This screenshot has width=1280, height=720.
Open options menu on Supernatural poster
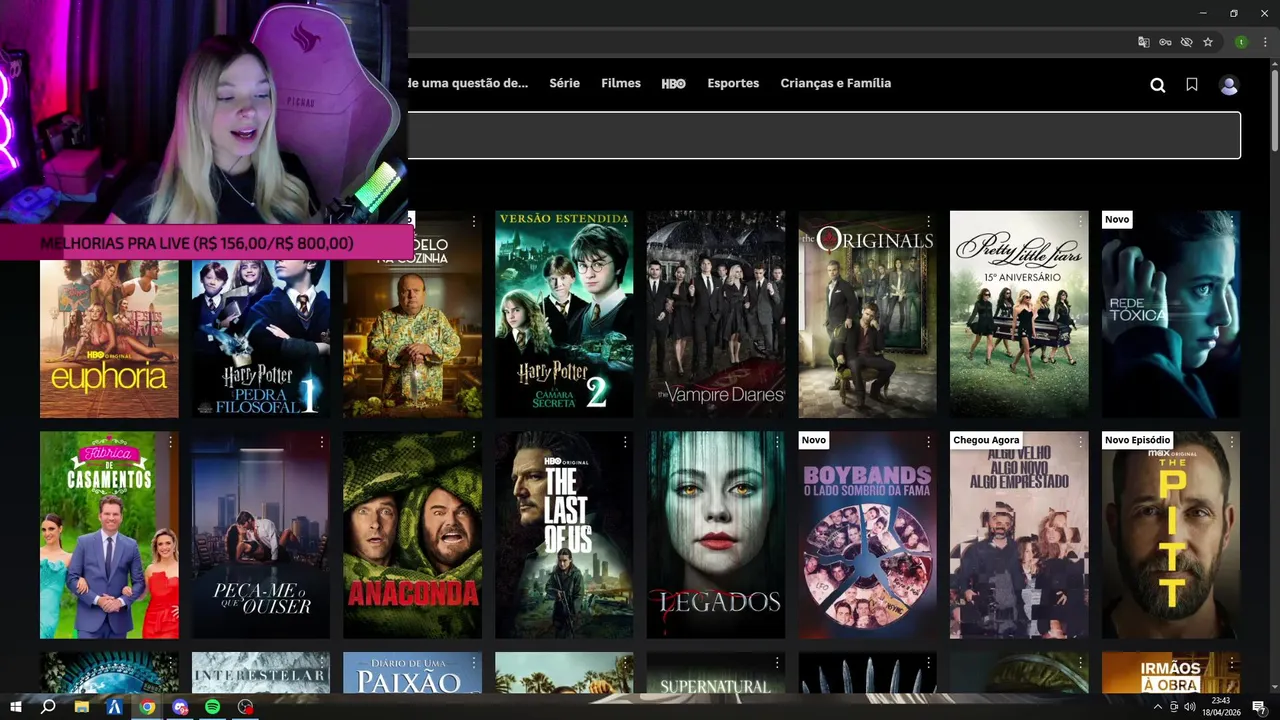pos(777,663)
